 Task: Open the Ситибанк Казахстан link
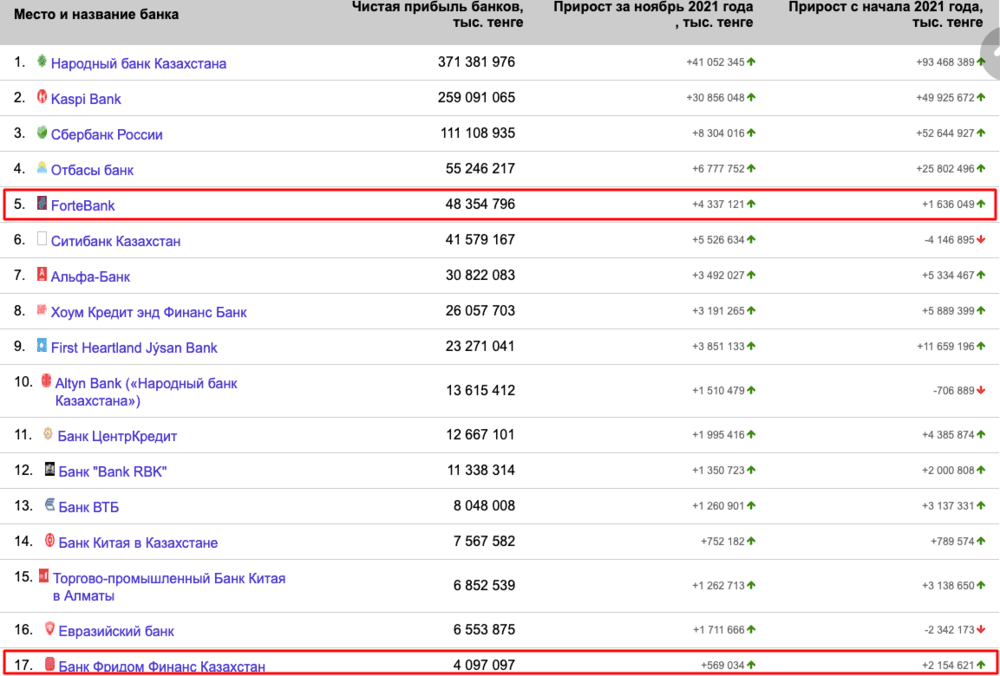115,242
